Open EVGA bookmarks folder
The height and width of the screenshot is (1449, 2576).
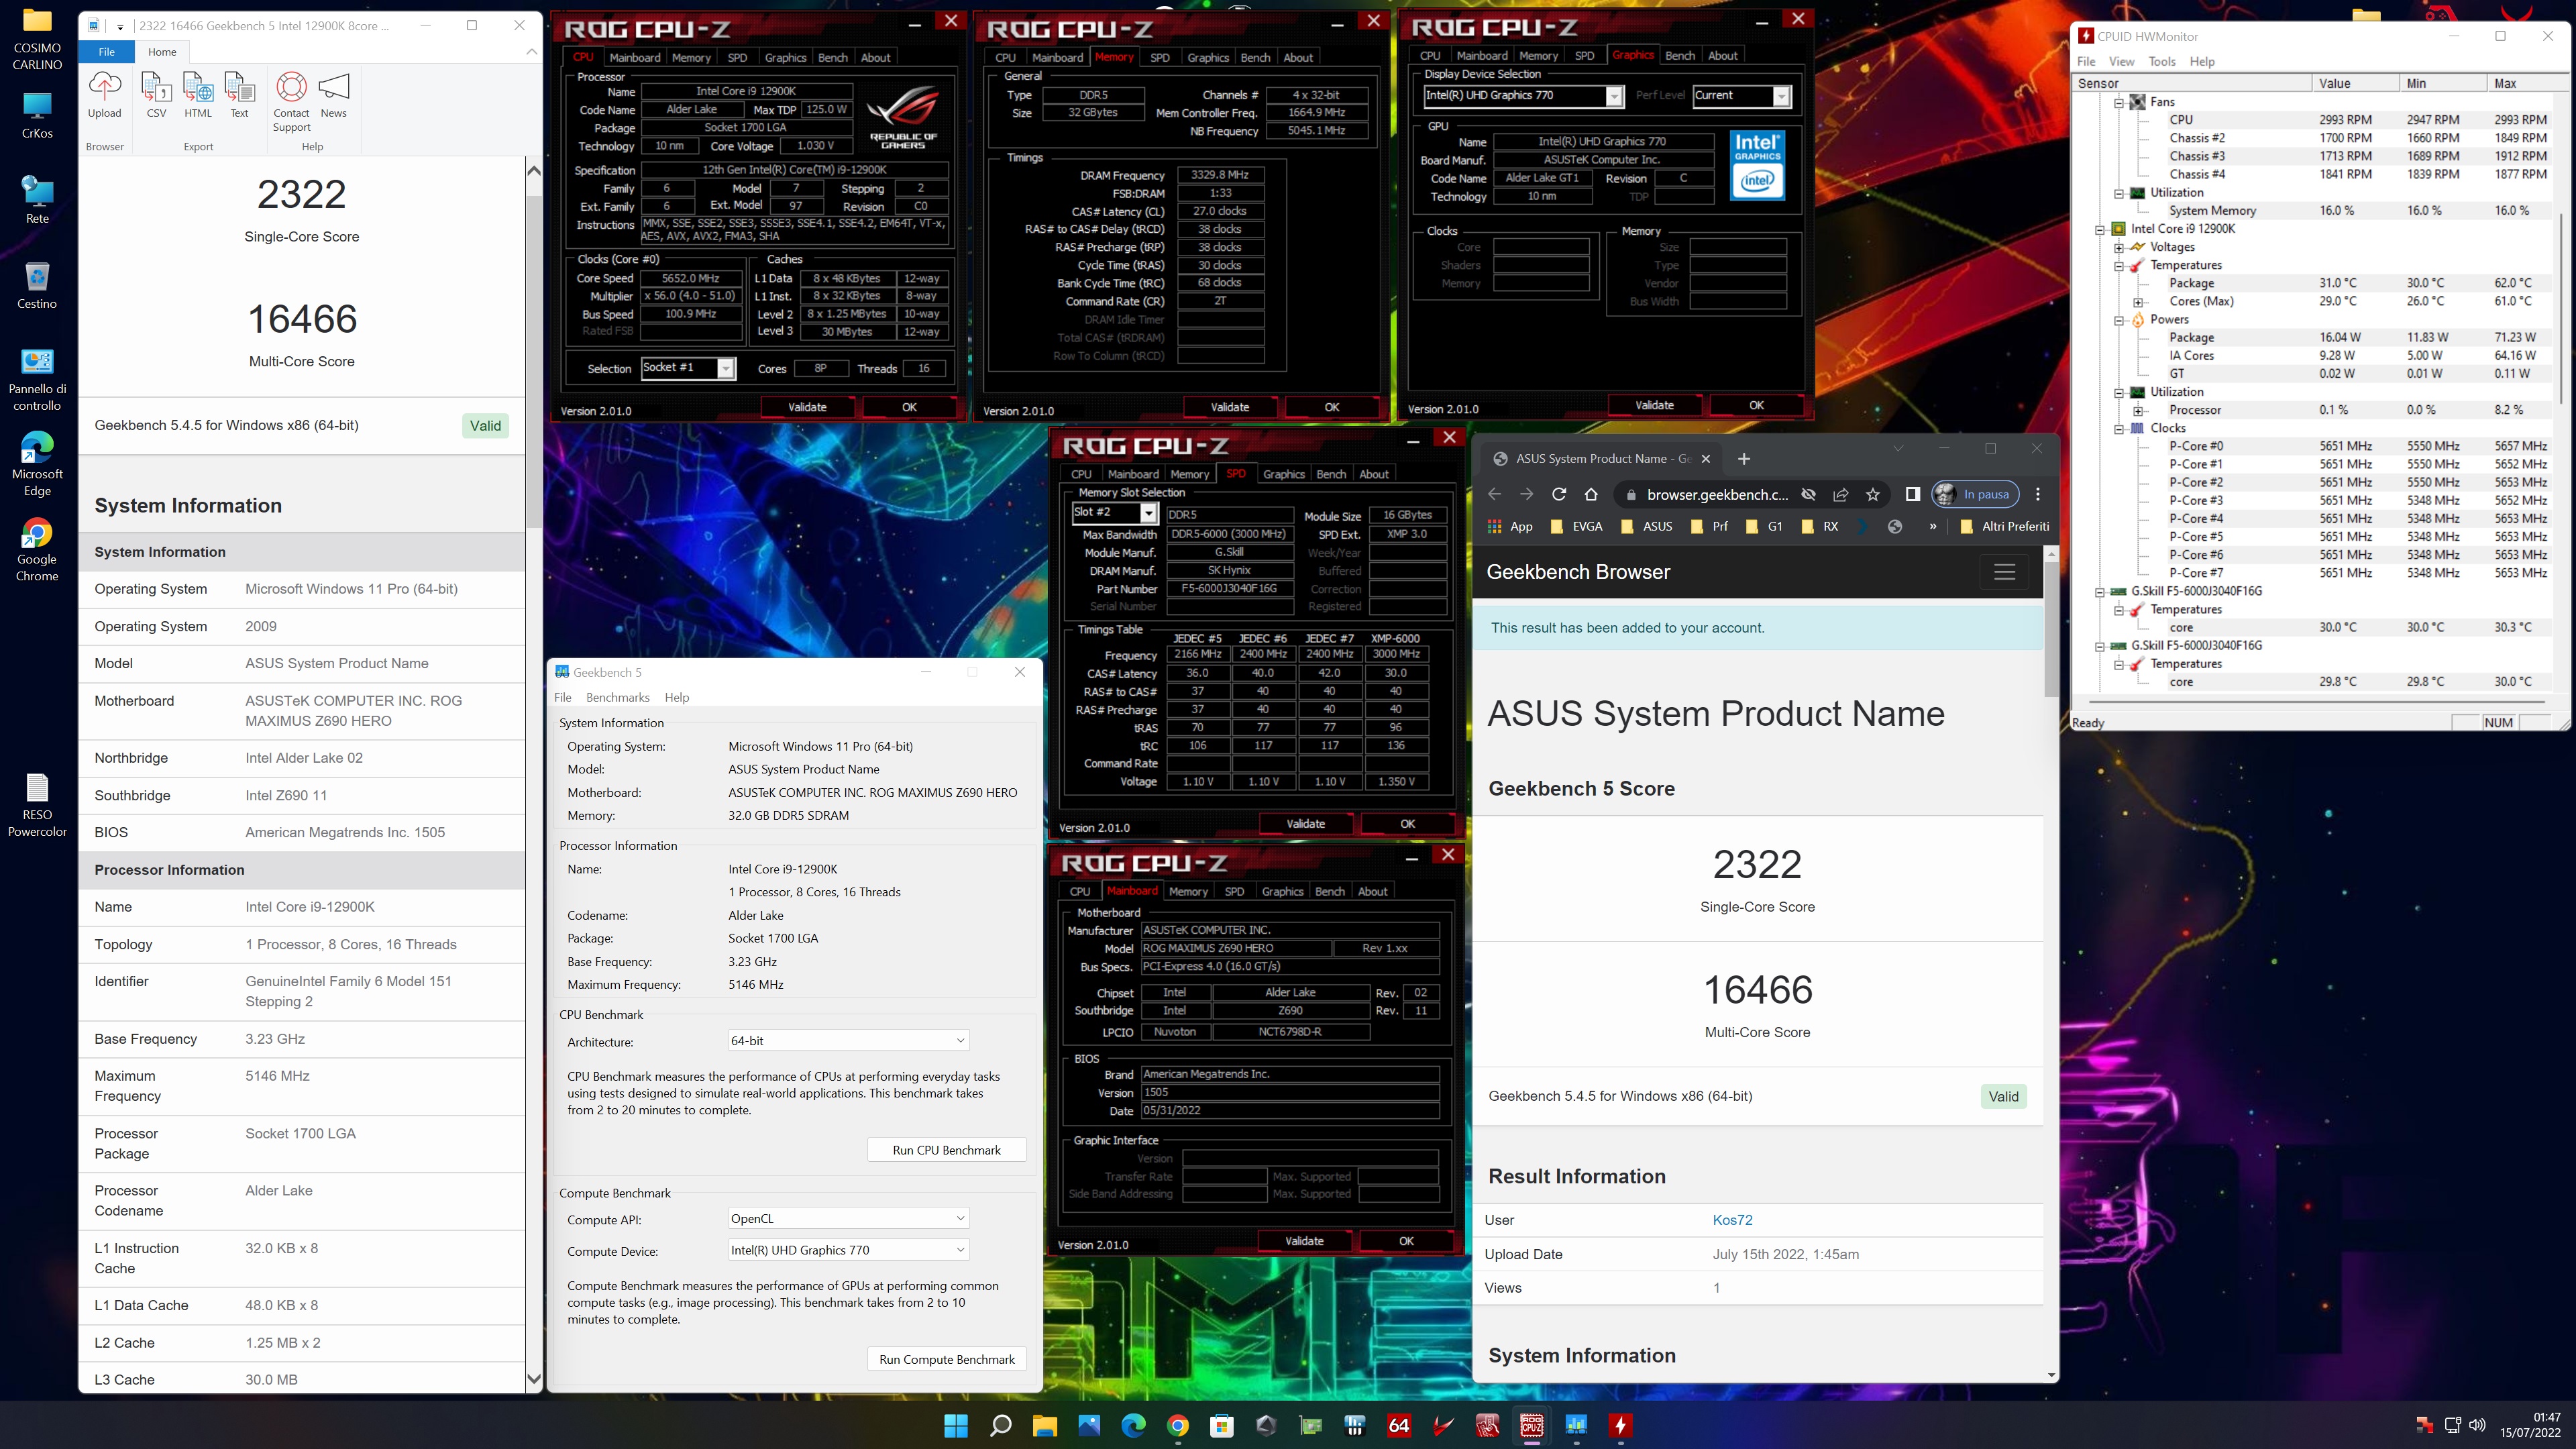point(1576,526)
